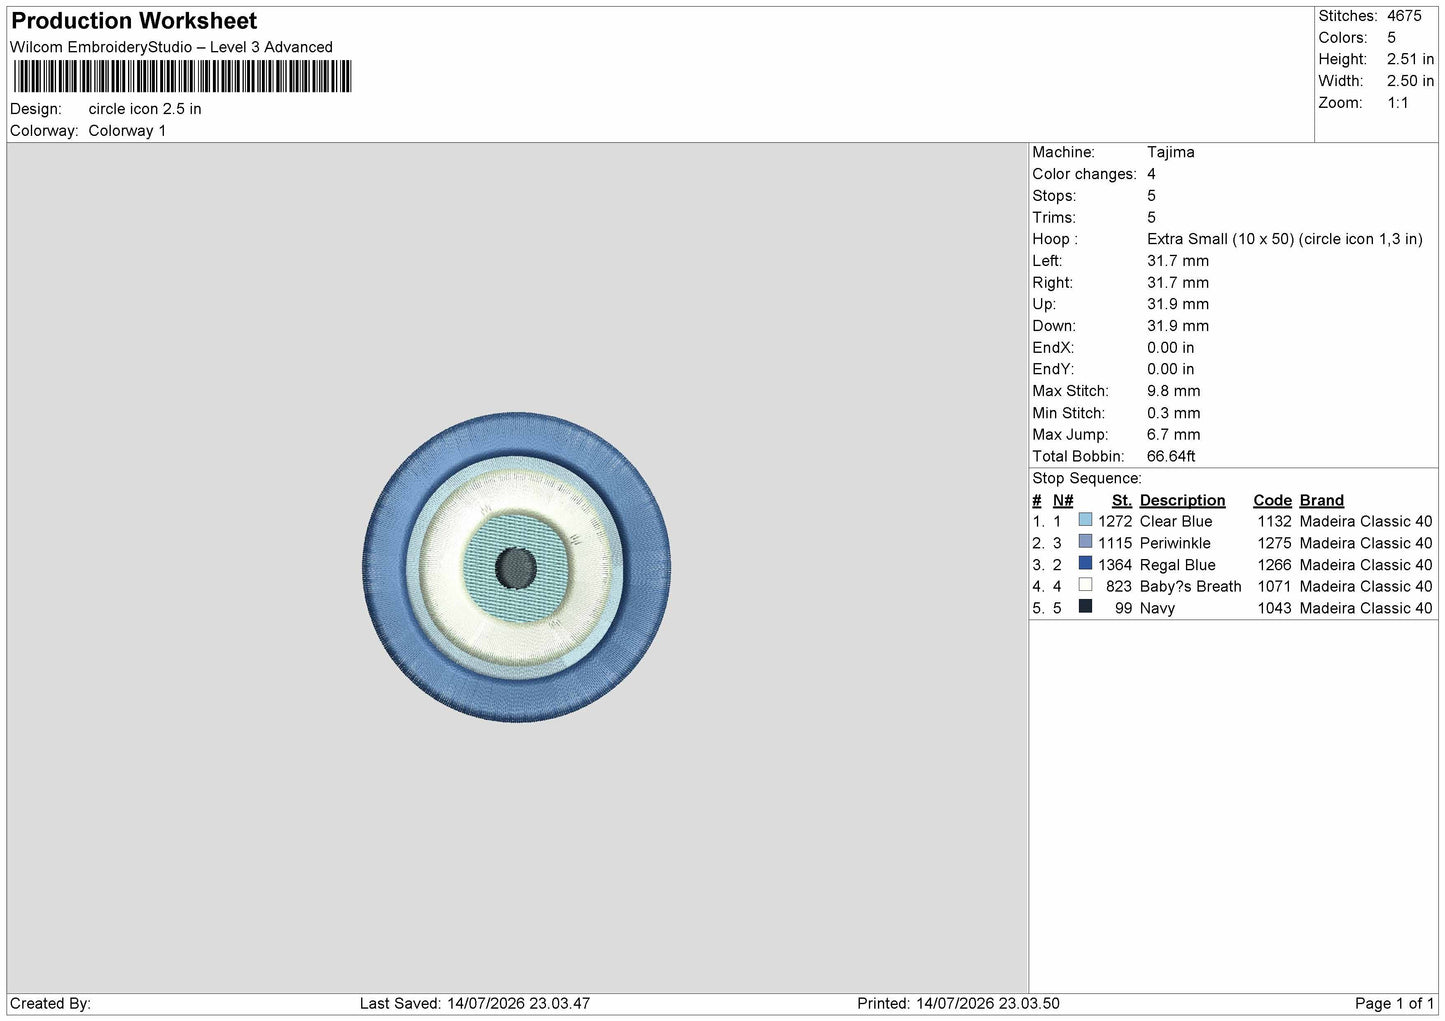Click the Periwinkle thread color swatch
Screen dimensions: 1445x1021
pyautogui.click(x=1085, y=542)
